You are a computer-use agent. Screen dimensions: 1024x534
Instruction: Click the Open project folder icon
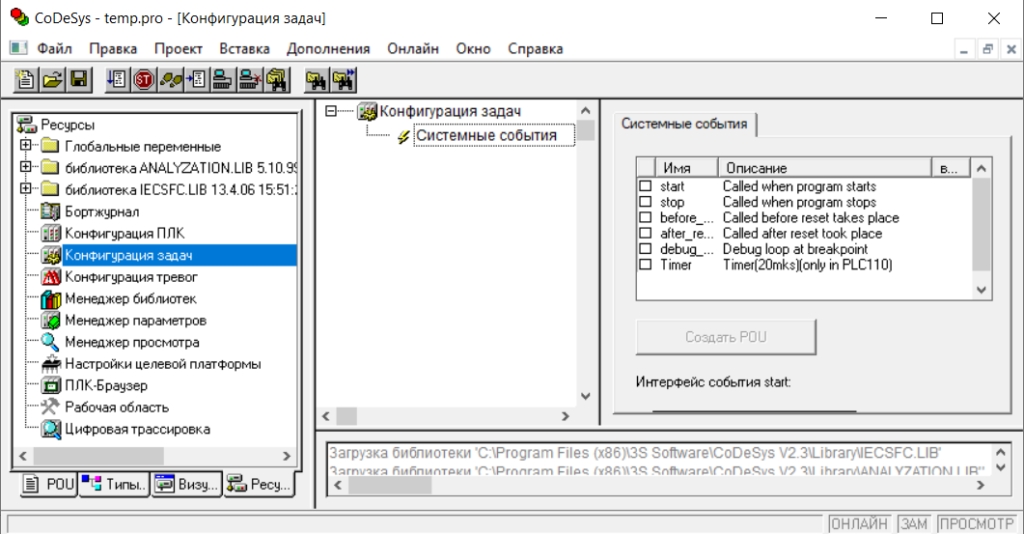pyautogui.click(x=52, y=80)
